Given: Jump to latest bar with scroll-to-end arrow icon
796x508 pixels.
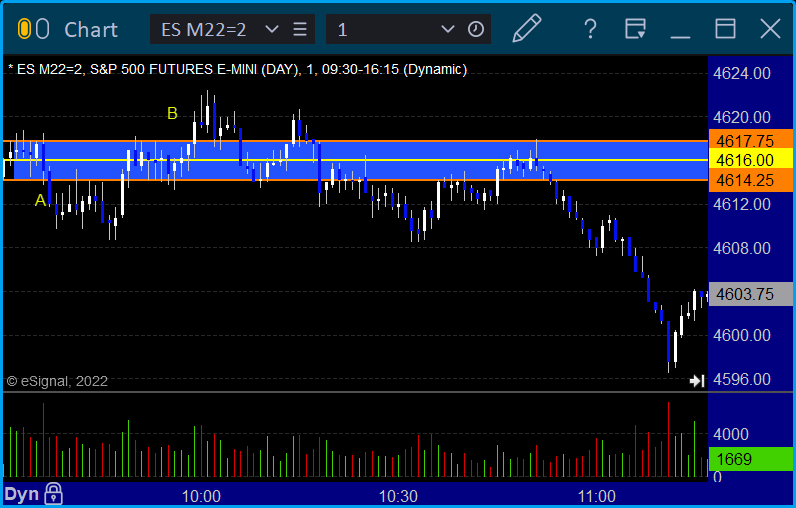Looking at the screenshot, I should point(697,381).
